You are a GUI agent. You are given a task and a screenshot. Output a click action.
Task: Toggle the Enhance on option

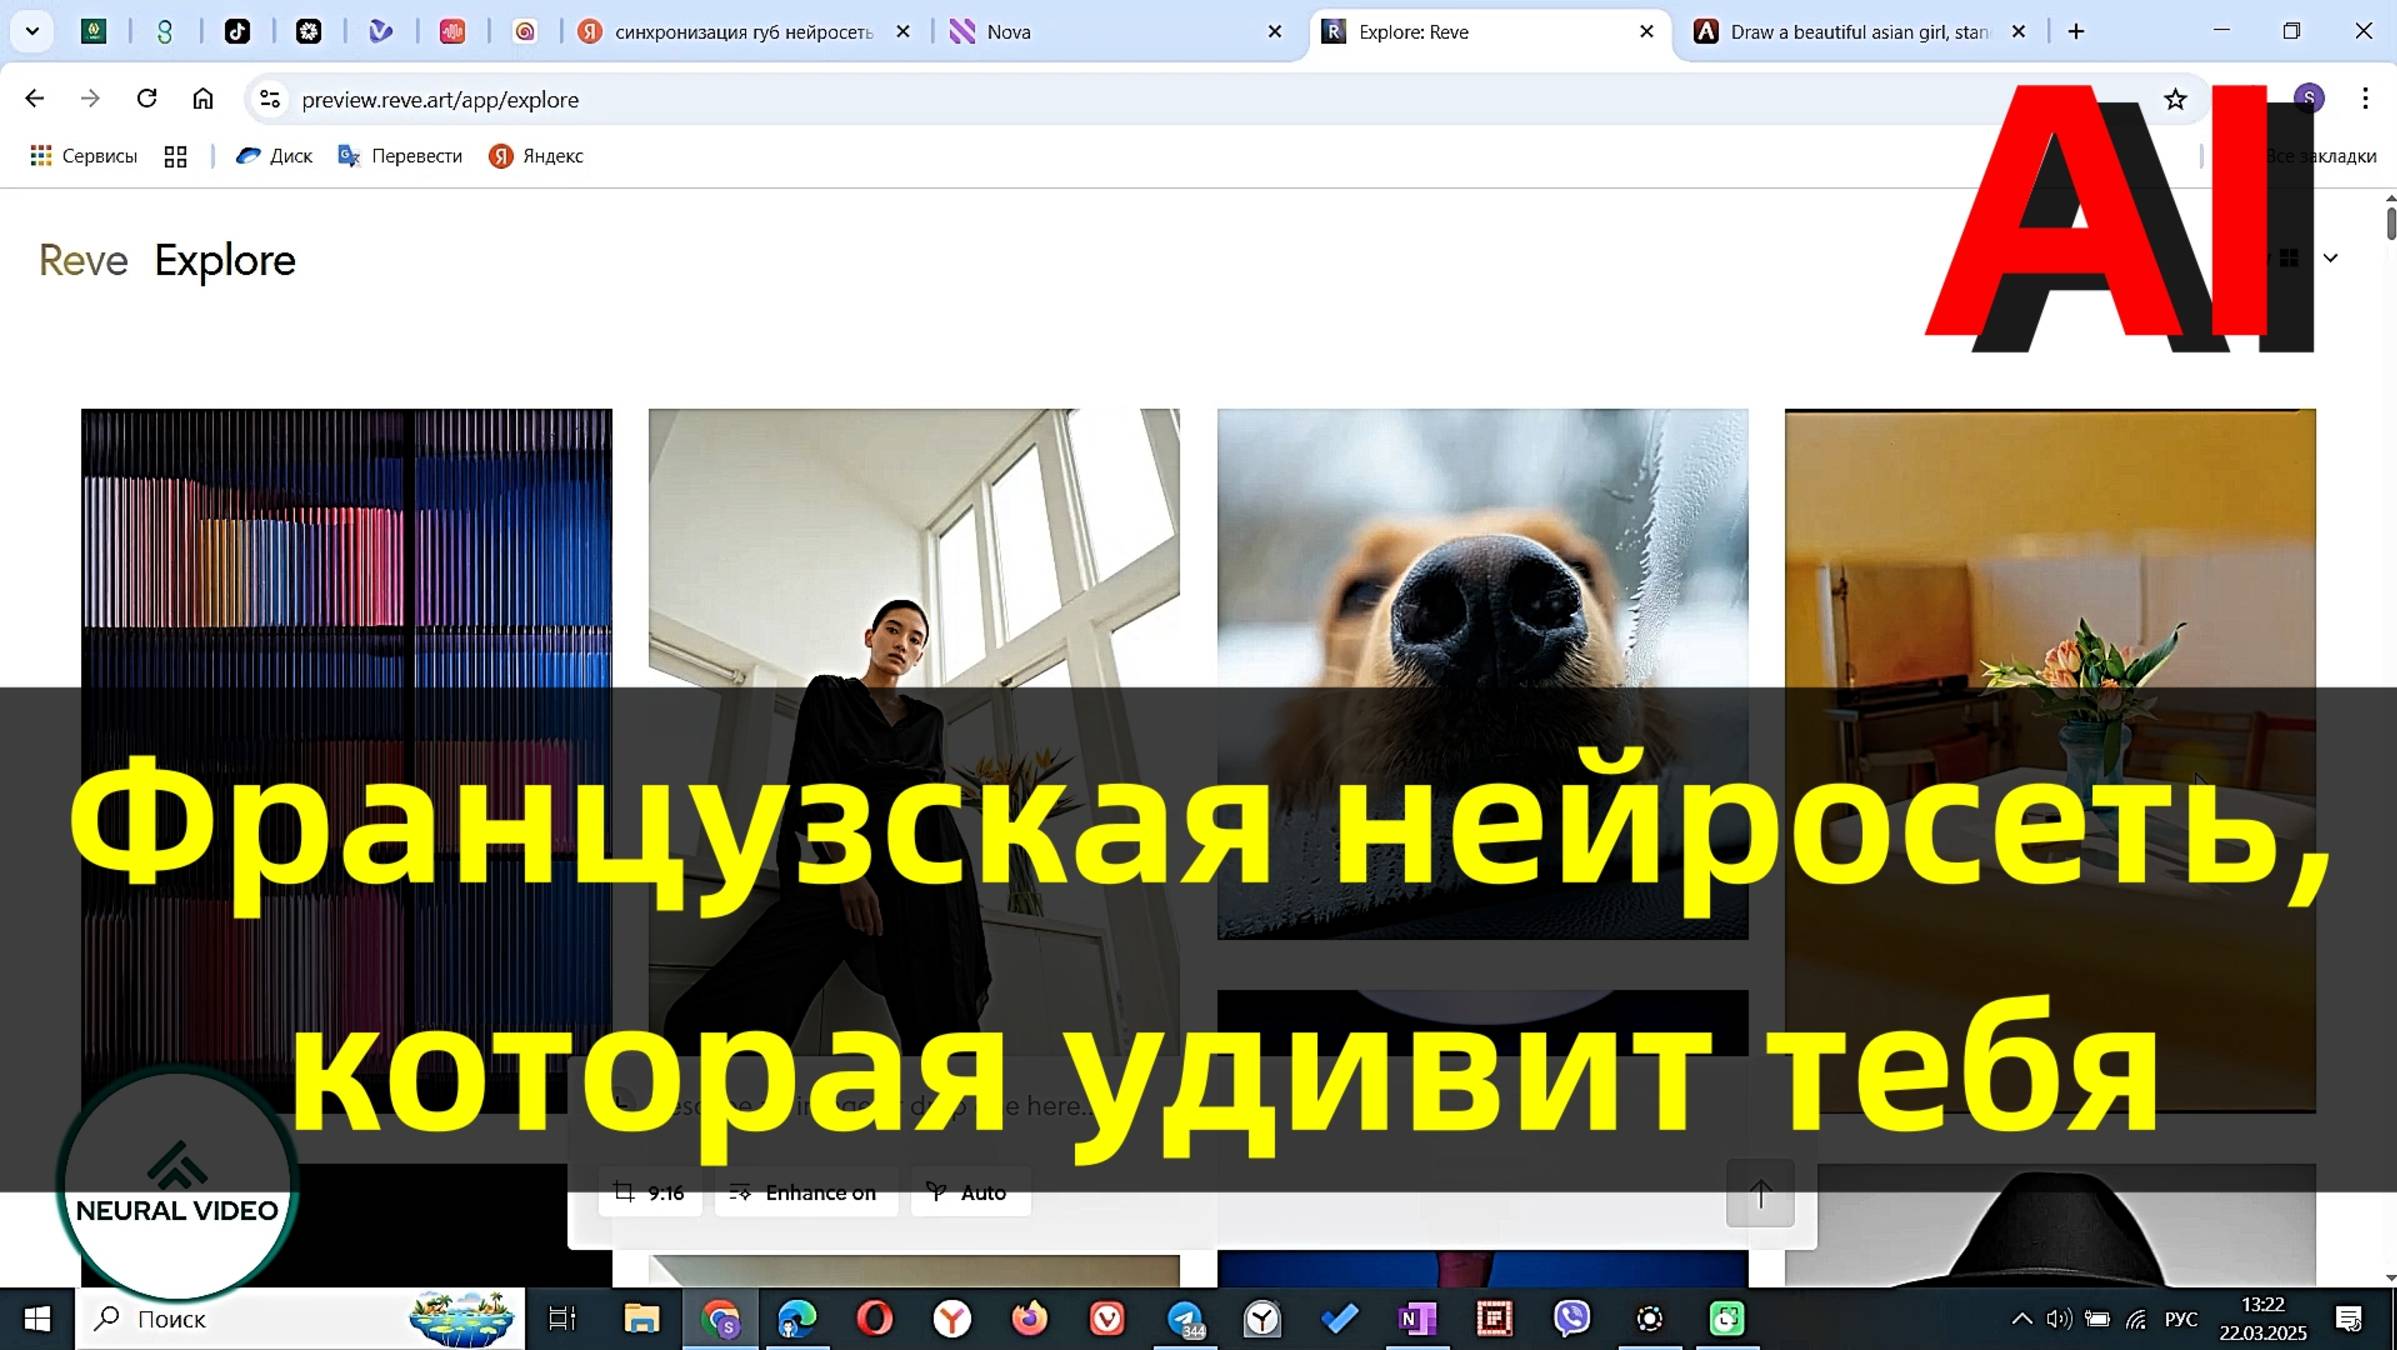805,1193
